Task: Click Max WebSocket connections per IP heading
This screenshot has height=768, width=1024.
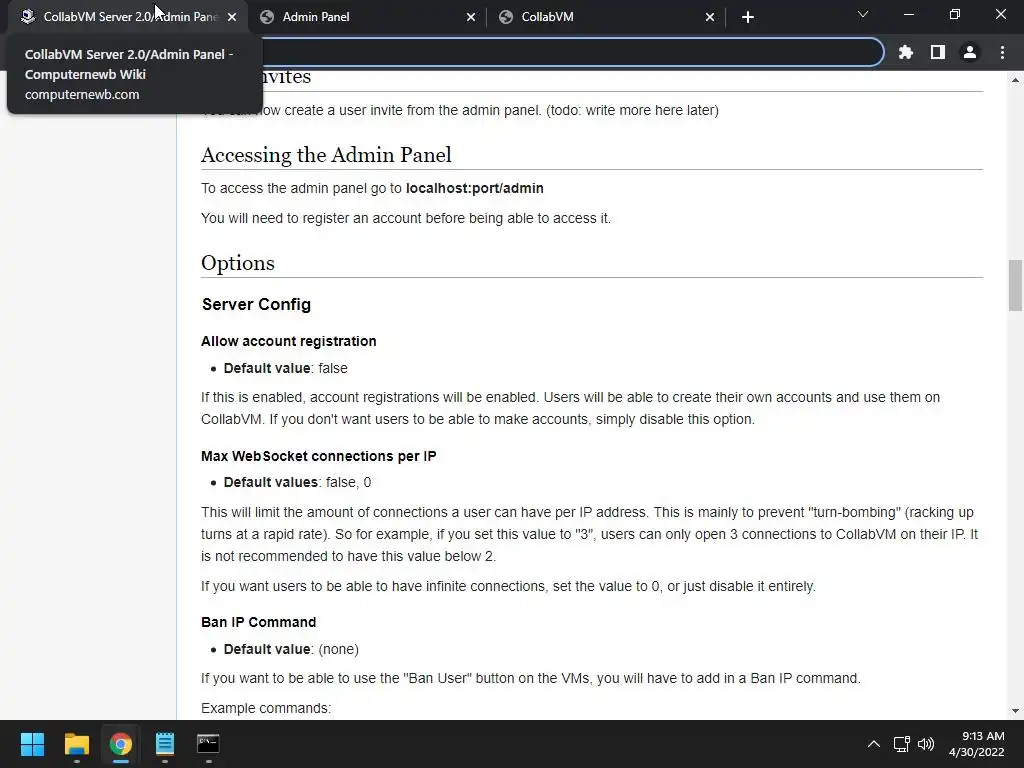Action: point(319,456)
